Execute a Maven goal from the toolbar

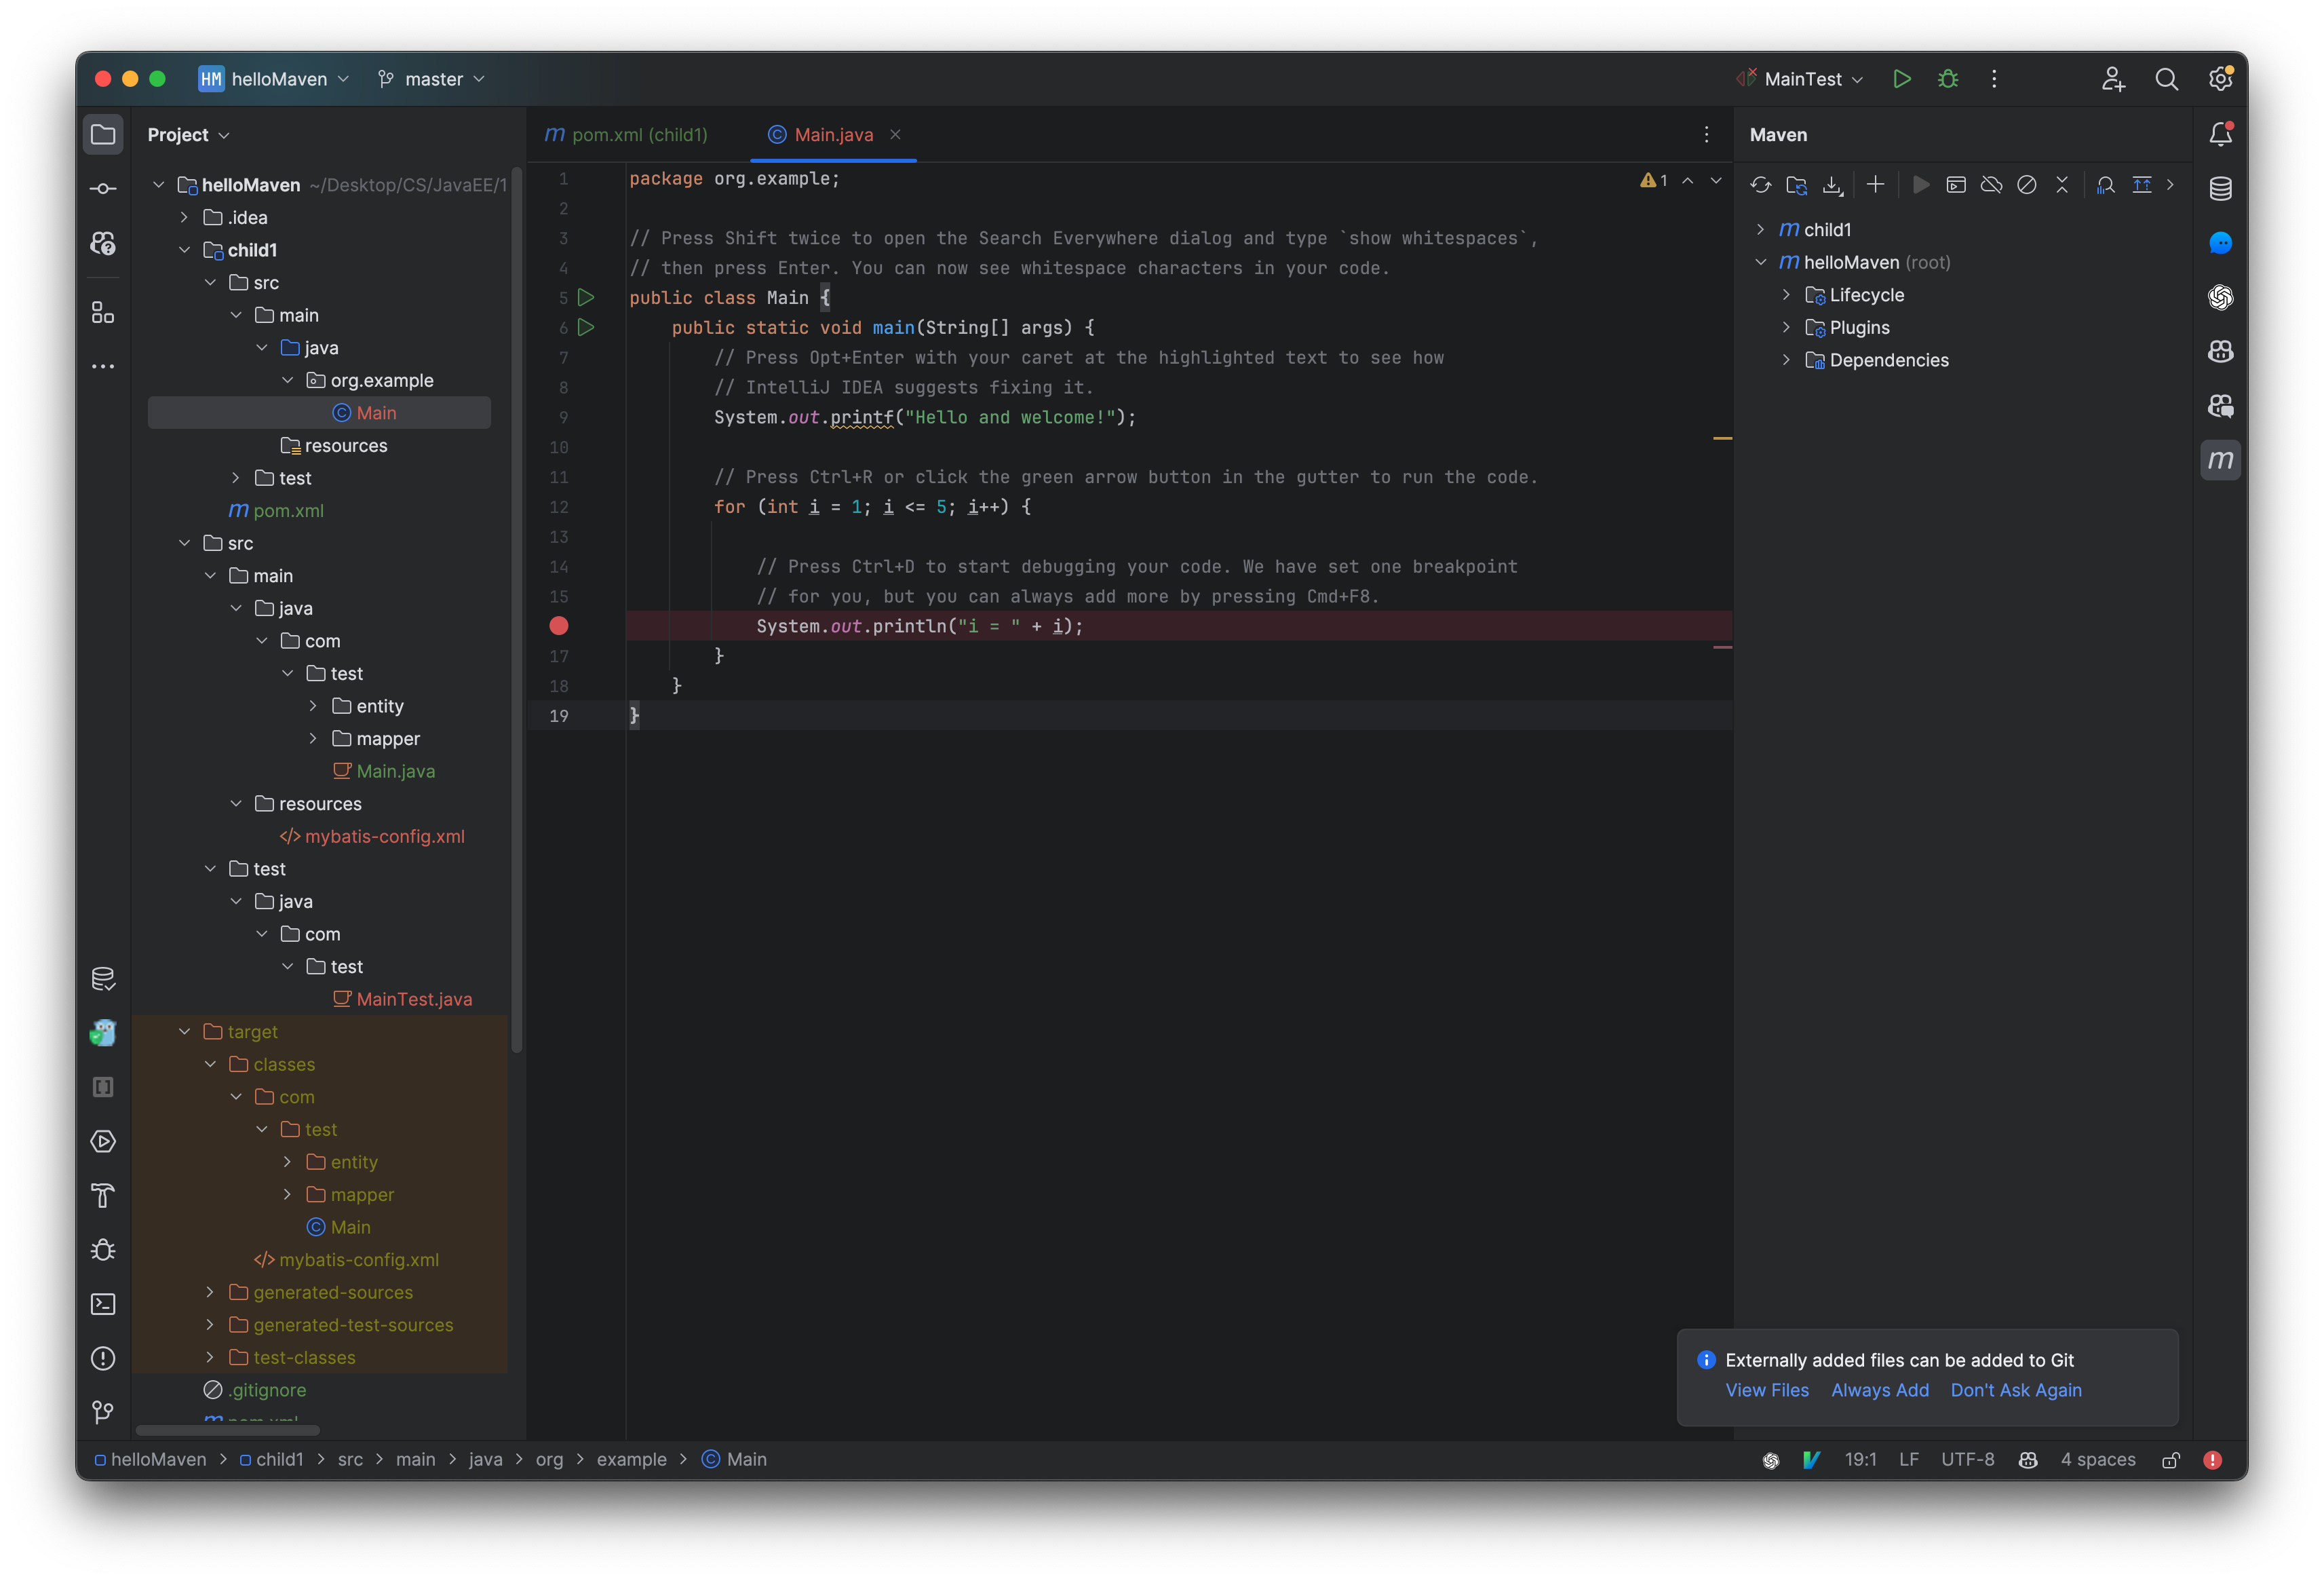click(1957, 185)
